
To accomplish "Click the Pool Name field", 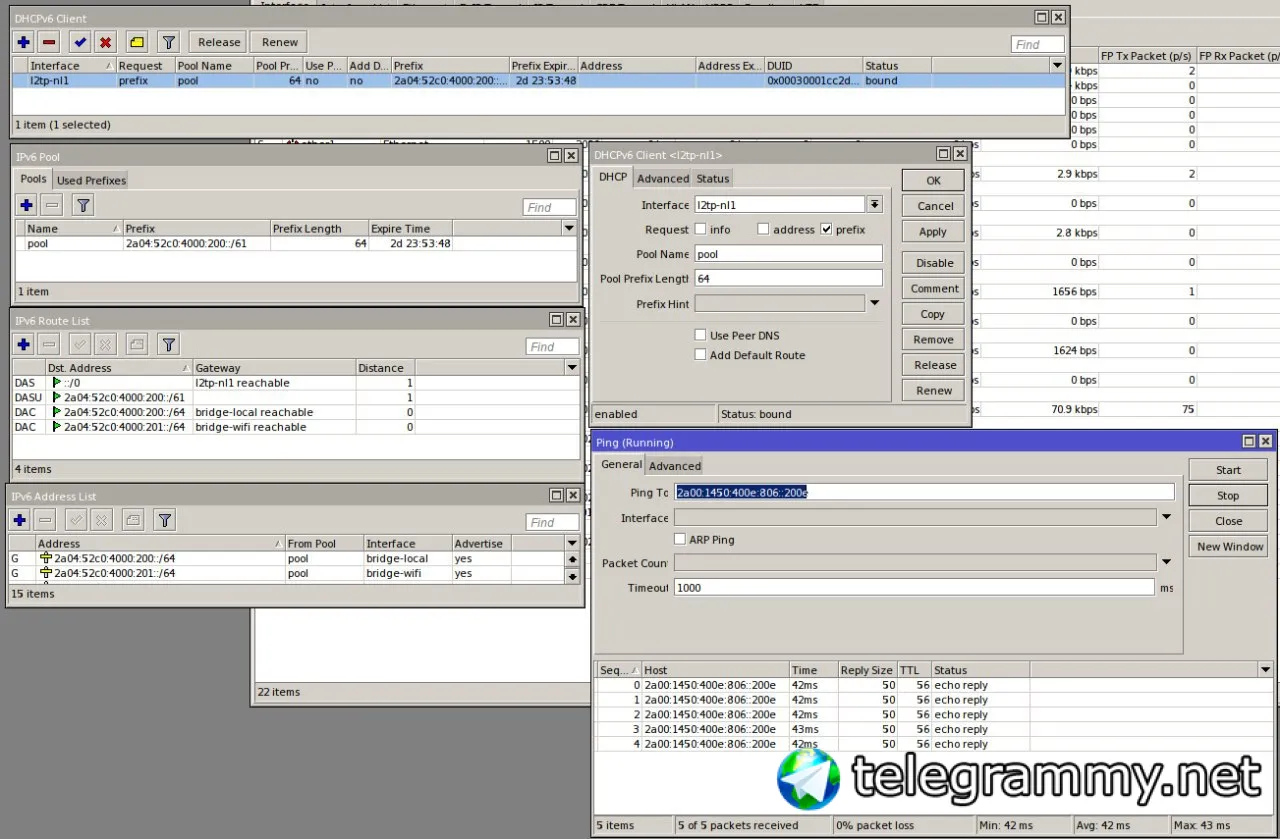I will [x=788, y=254].
